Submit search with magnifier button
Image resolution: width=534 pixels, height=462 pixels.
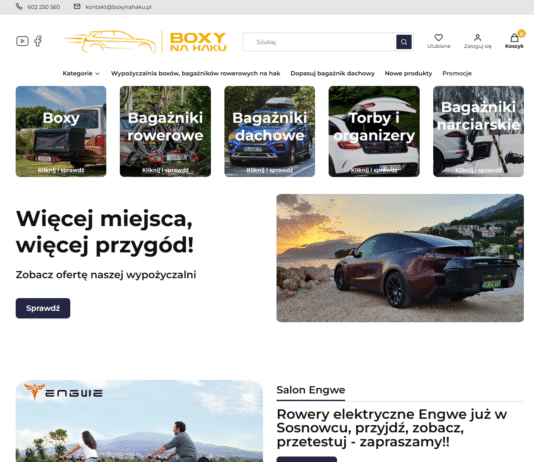(404, 42)
